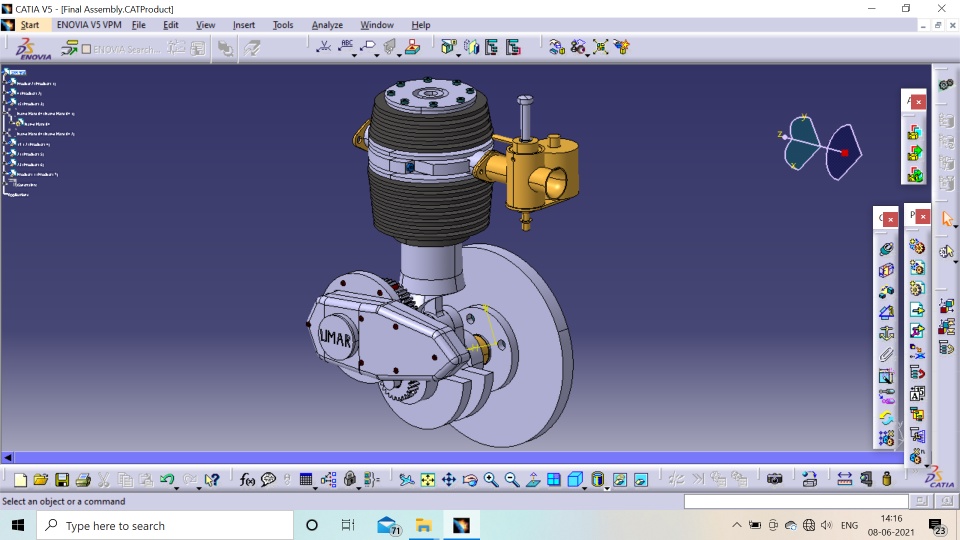
Task: Select the arrow Select tool on right
Action: (x=947, y=219)
